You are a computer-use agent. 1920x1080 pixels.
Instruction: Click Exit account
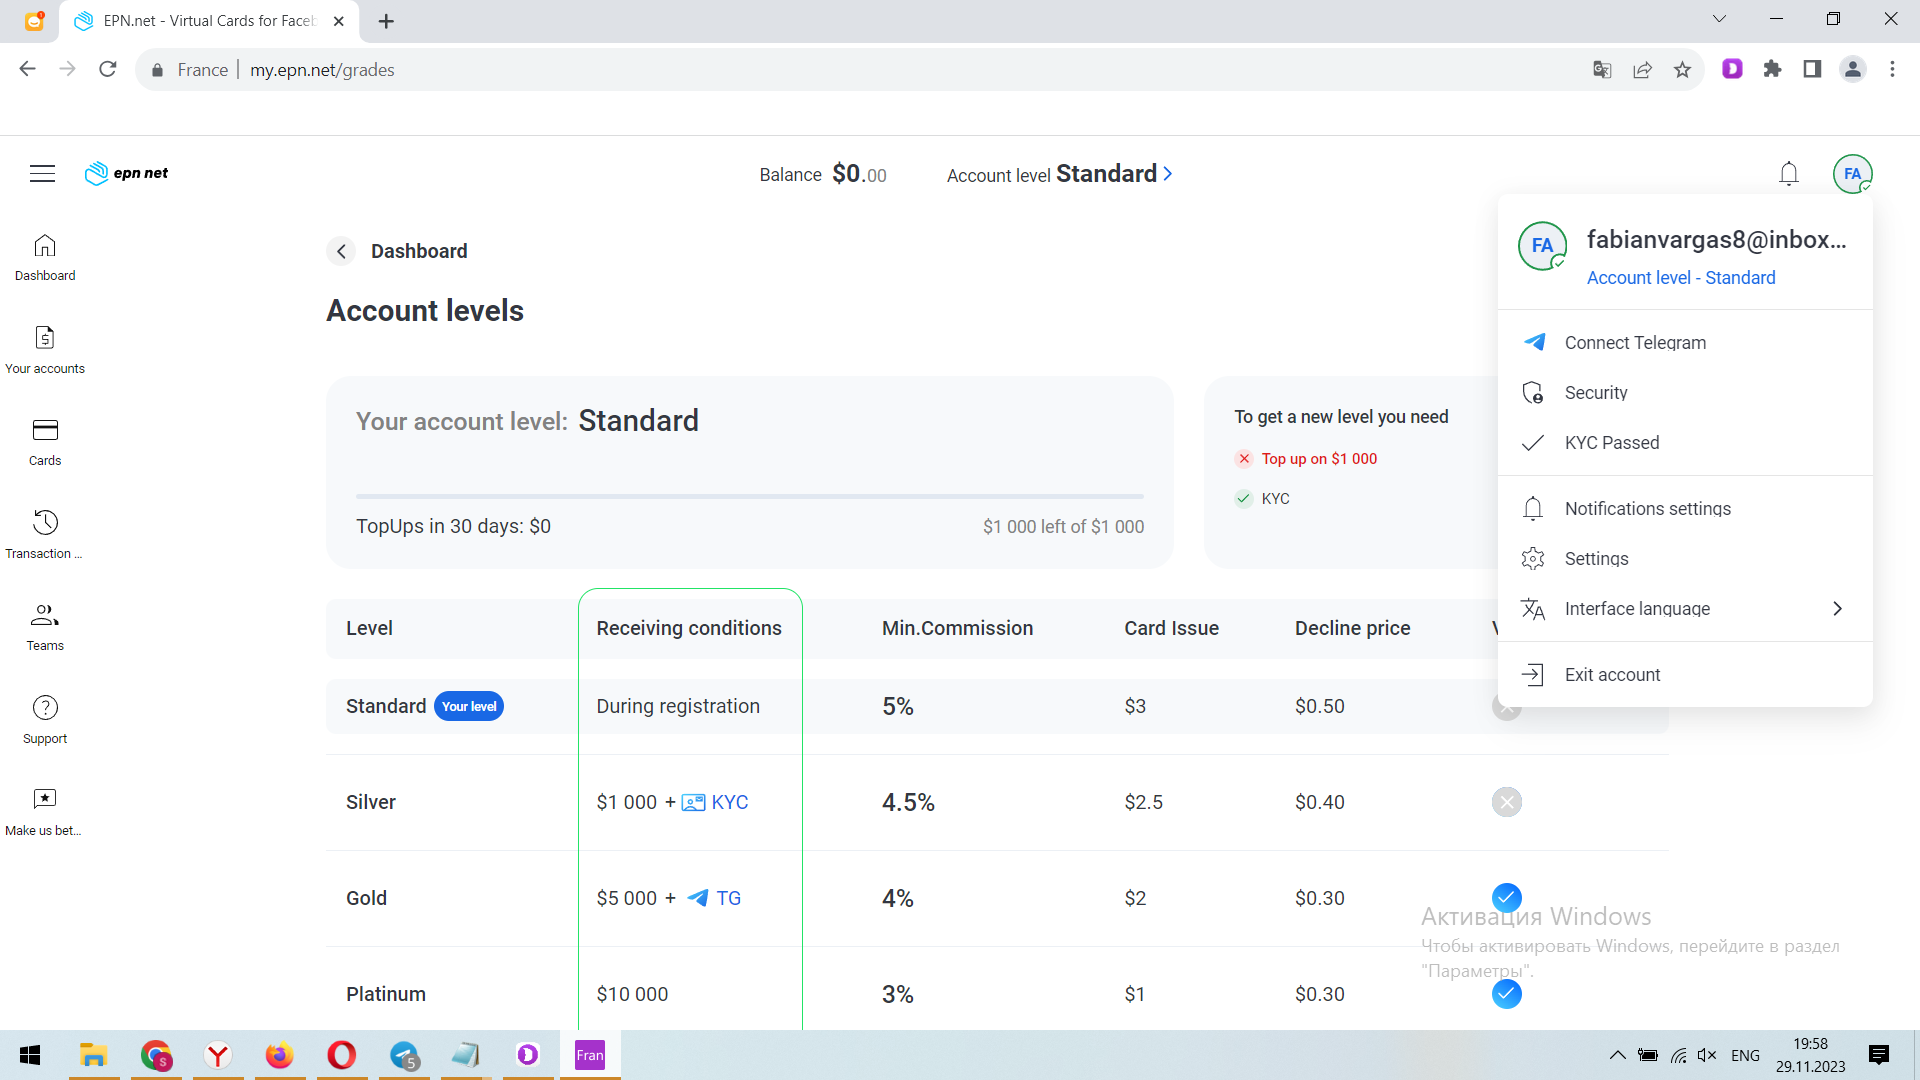(1611, 675)
